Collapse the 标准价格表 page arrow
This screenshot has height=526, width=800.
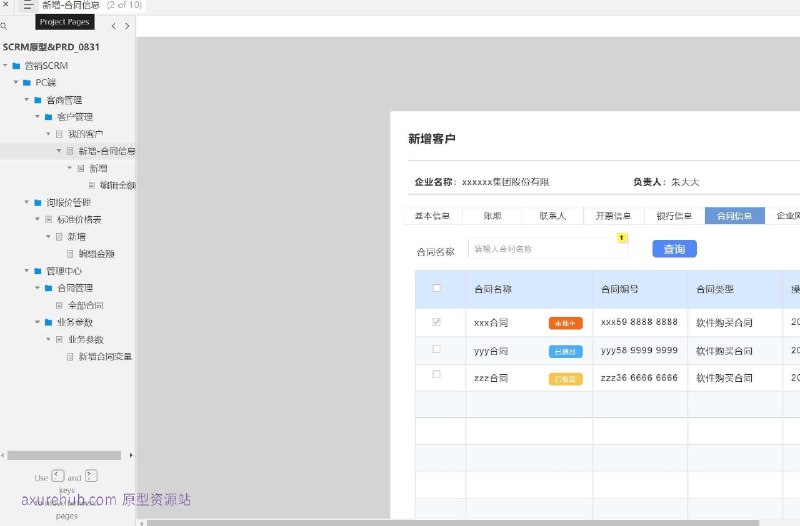point(37,219)
